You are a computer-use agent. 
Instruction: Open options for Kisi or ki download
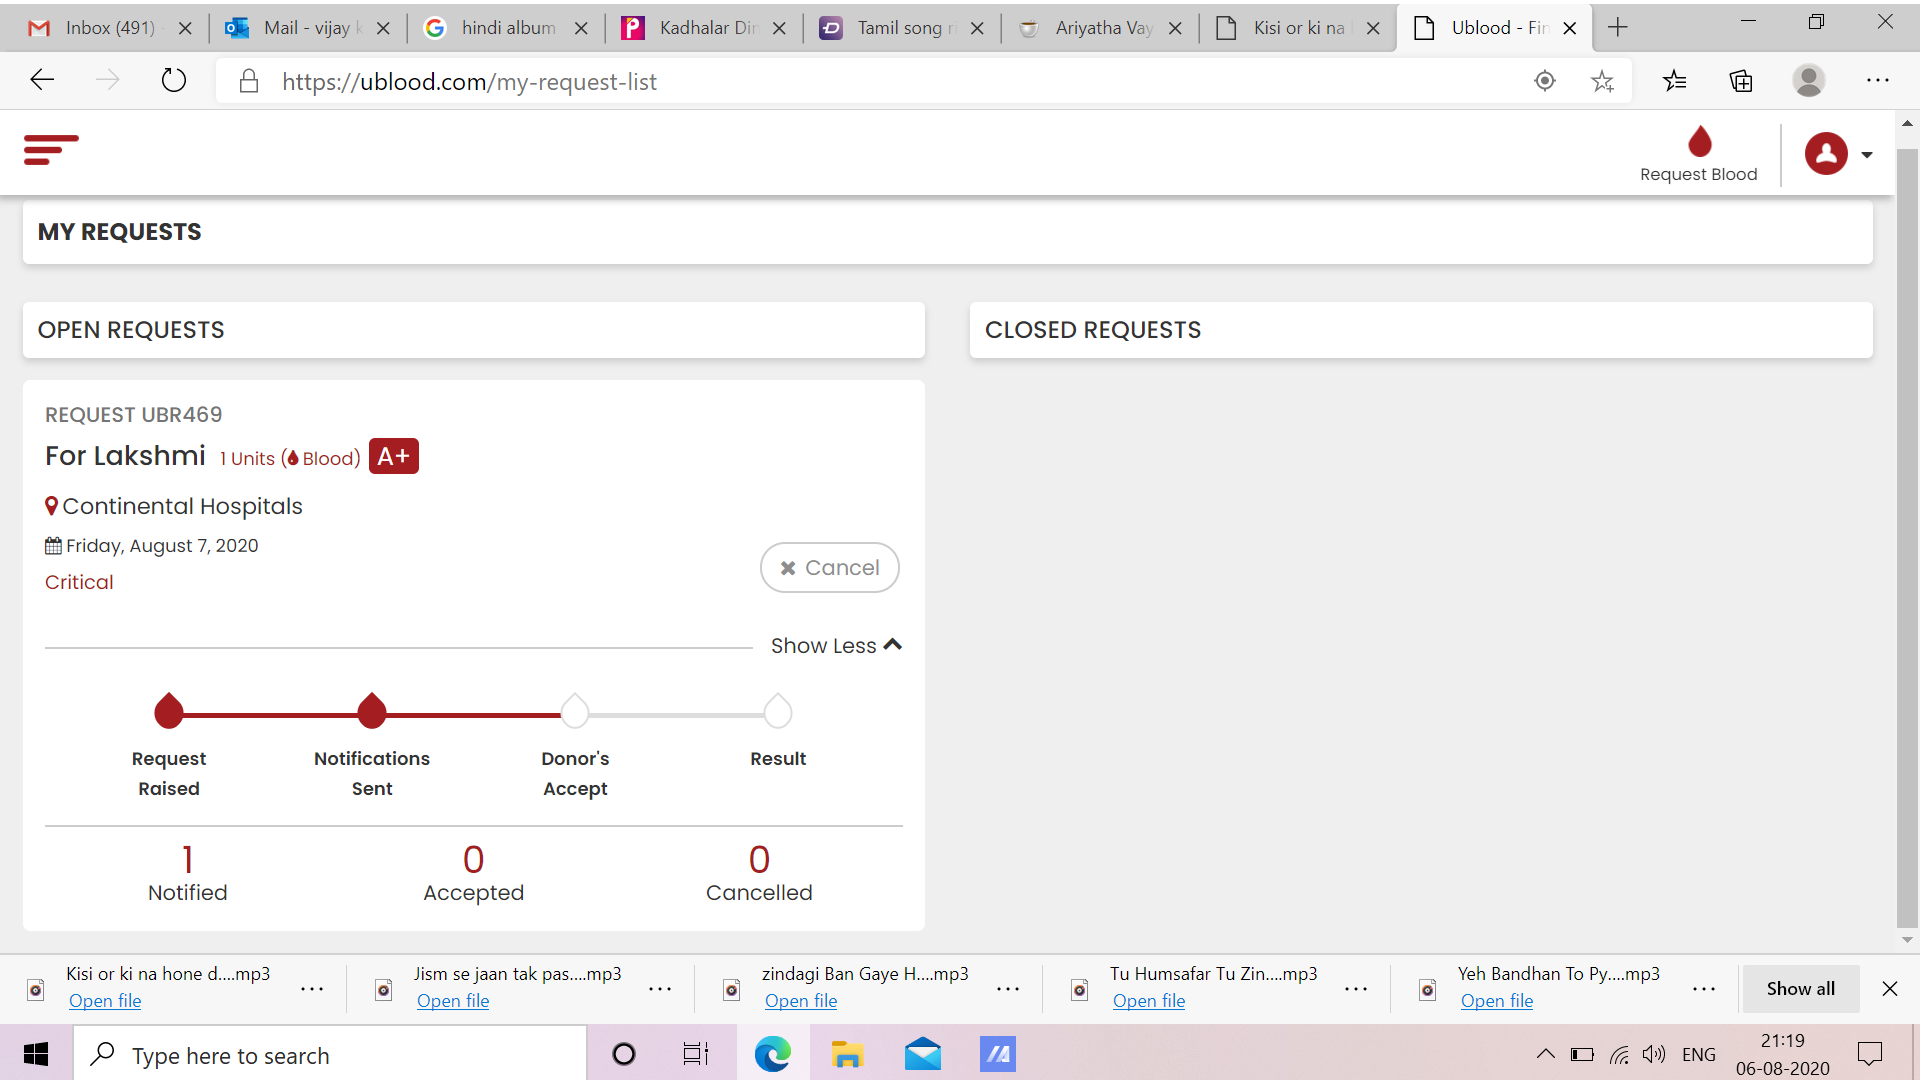[x=312, y=989]
